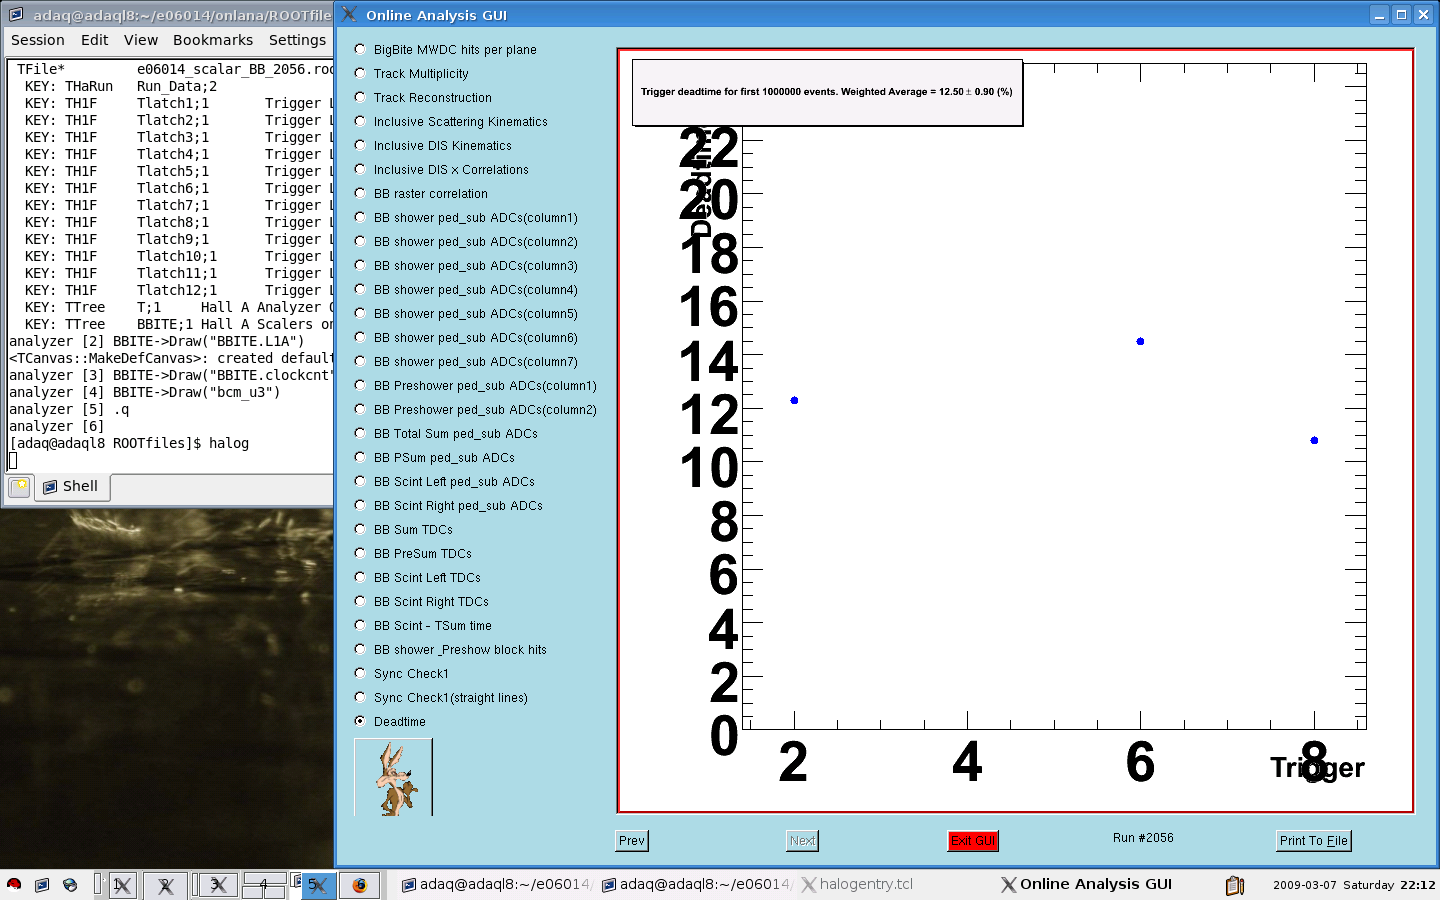This screenshot has height=900, width=1440.
Task: Select BB Scint Right TDCs
Action: pyautogui.click(x=422, y=601)
